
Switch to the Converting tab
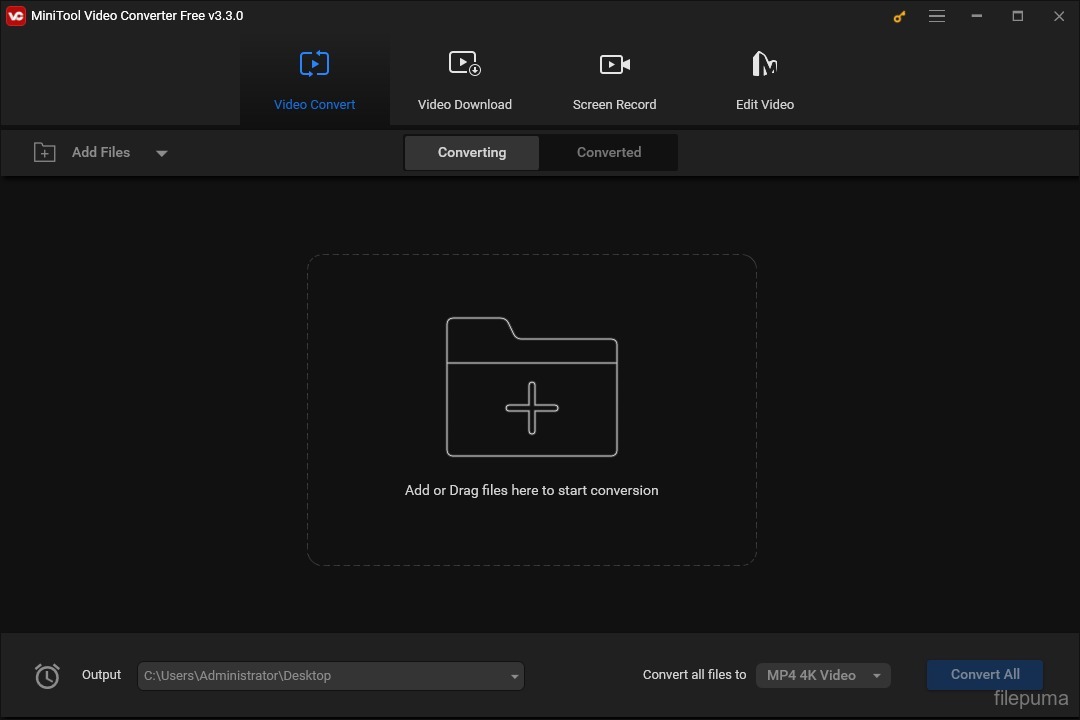pos(471,152)
